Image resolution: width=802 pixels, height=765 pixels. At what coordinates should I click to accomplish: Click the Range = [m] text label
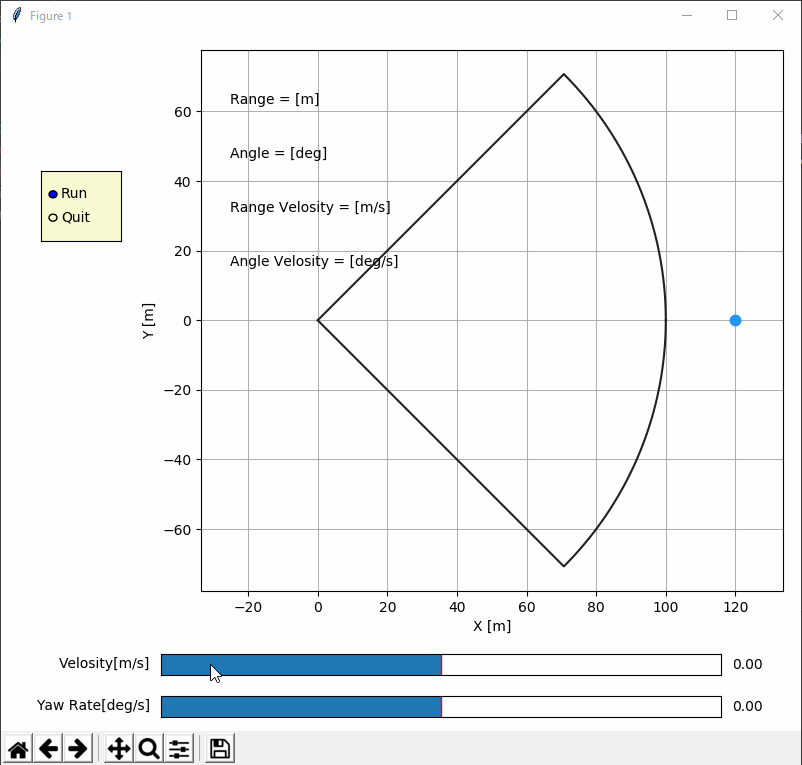point(275,99)
